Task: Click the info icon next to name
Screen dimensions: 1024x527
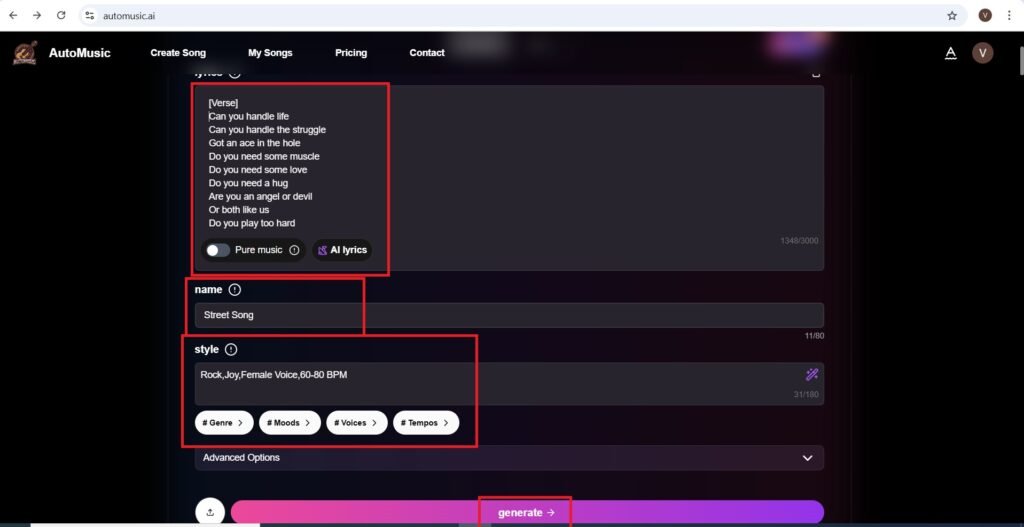Action: click(235, 290)
